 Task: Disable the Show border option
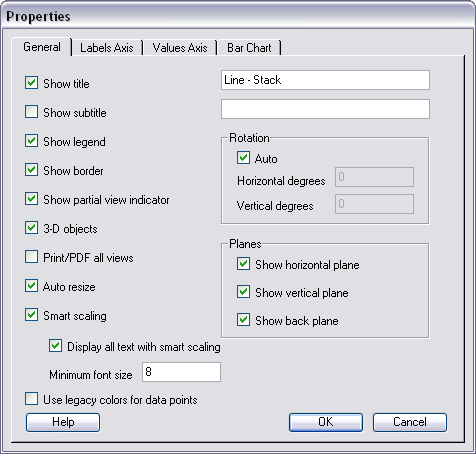[x=31, y=170]
